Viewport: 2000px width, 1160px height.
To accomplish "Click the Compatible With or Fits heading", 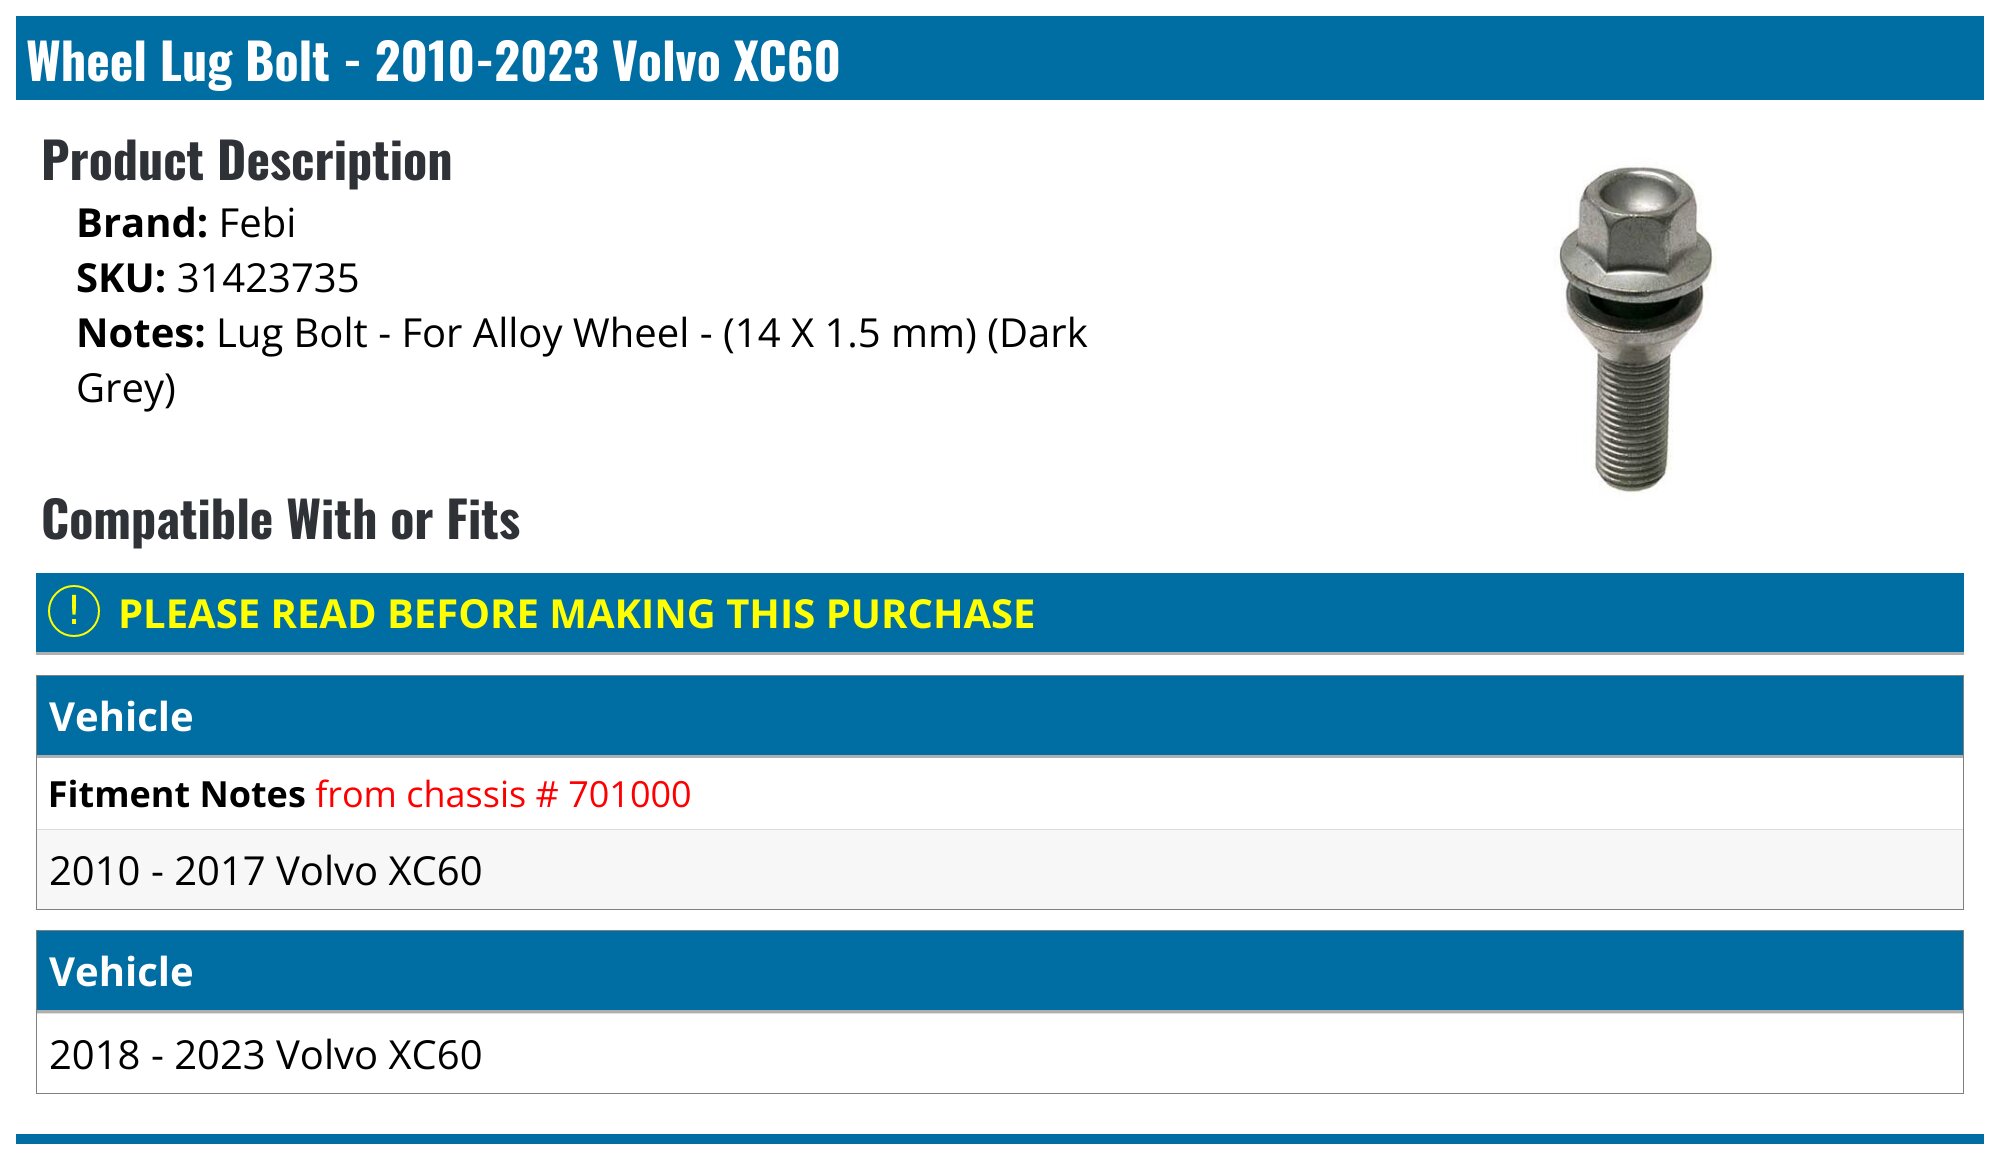I will coord(281,520).
